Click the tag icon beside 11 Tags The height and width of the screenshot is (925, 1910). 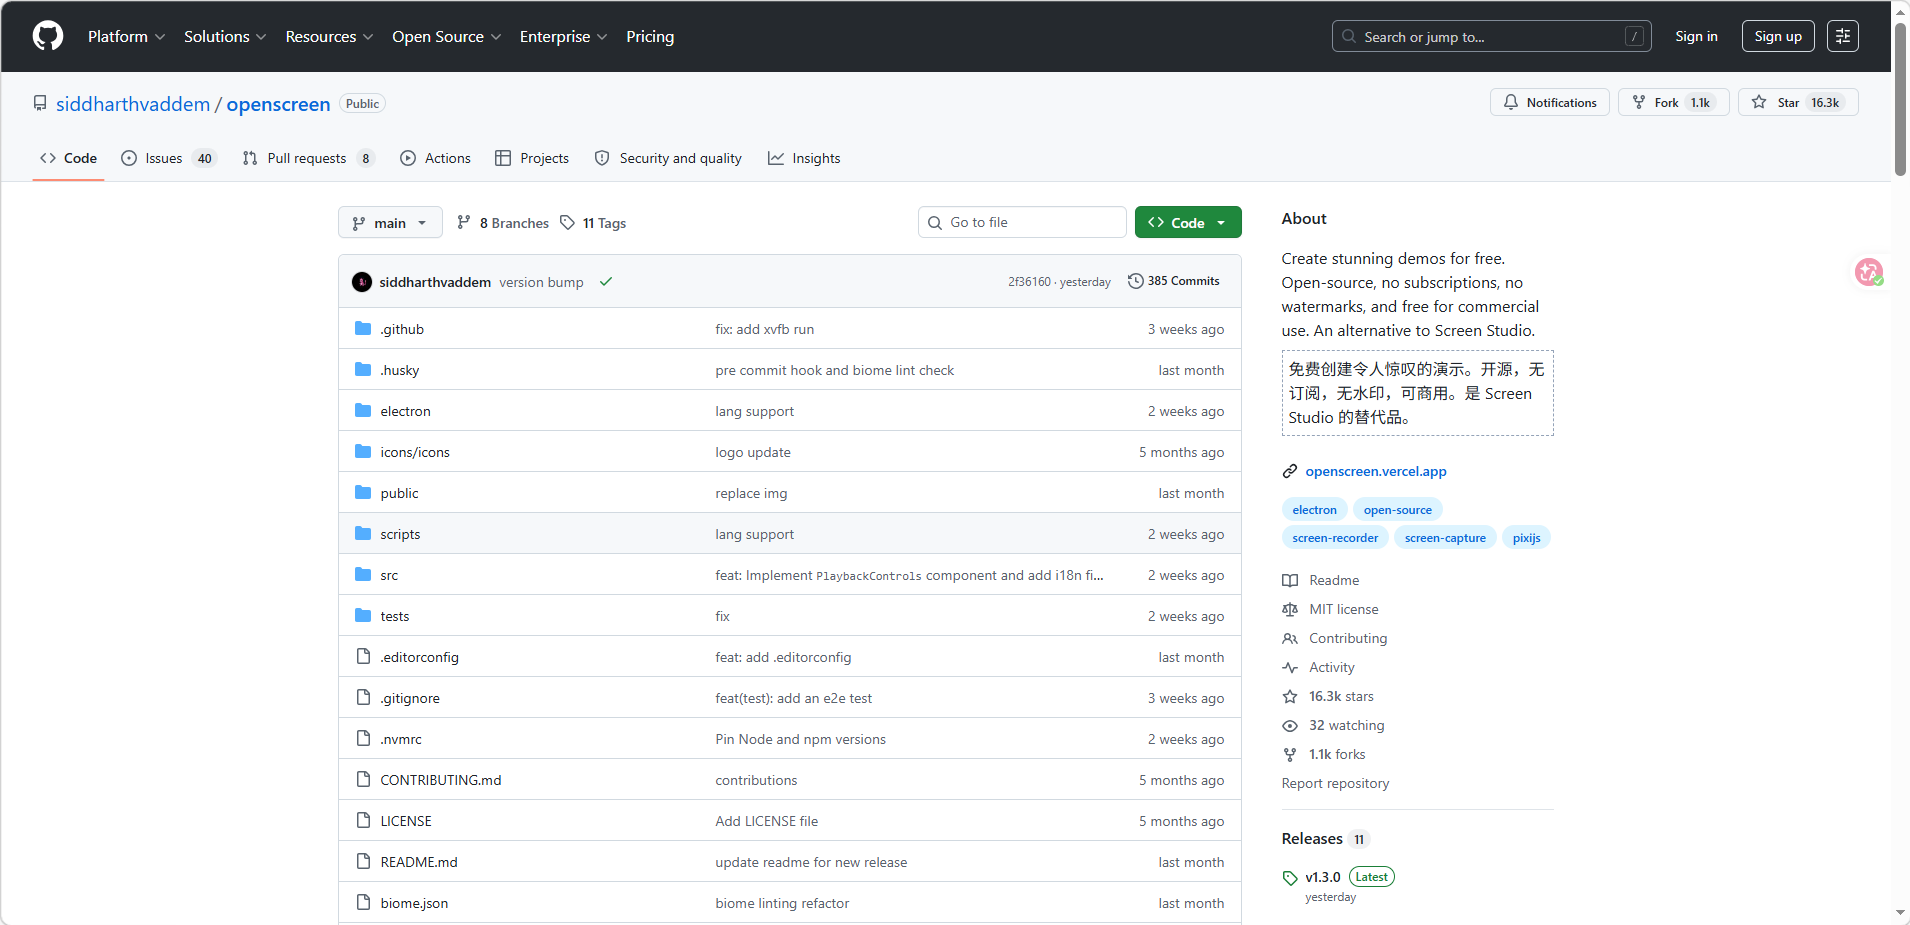pyautogui.click(x=567, y=222)
